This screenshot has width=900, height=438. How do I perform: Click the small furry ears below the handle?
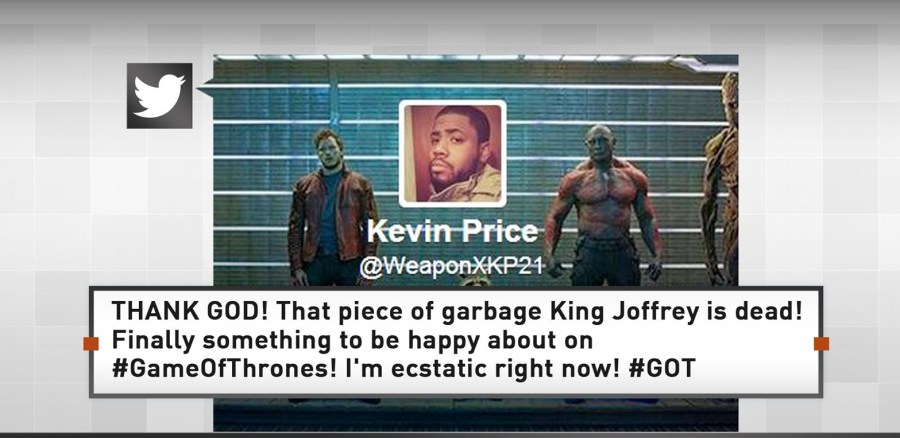(x=474, y=281)
